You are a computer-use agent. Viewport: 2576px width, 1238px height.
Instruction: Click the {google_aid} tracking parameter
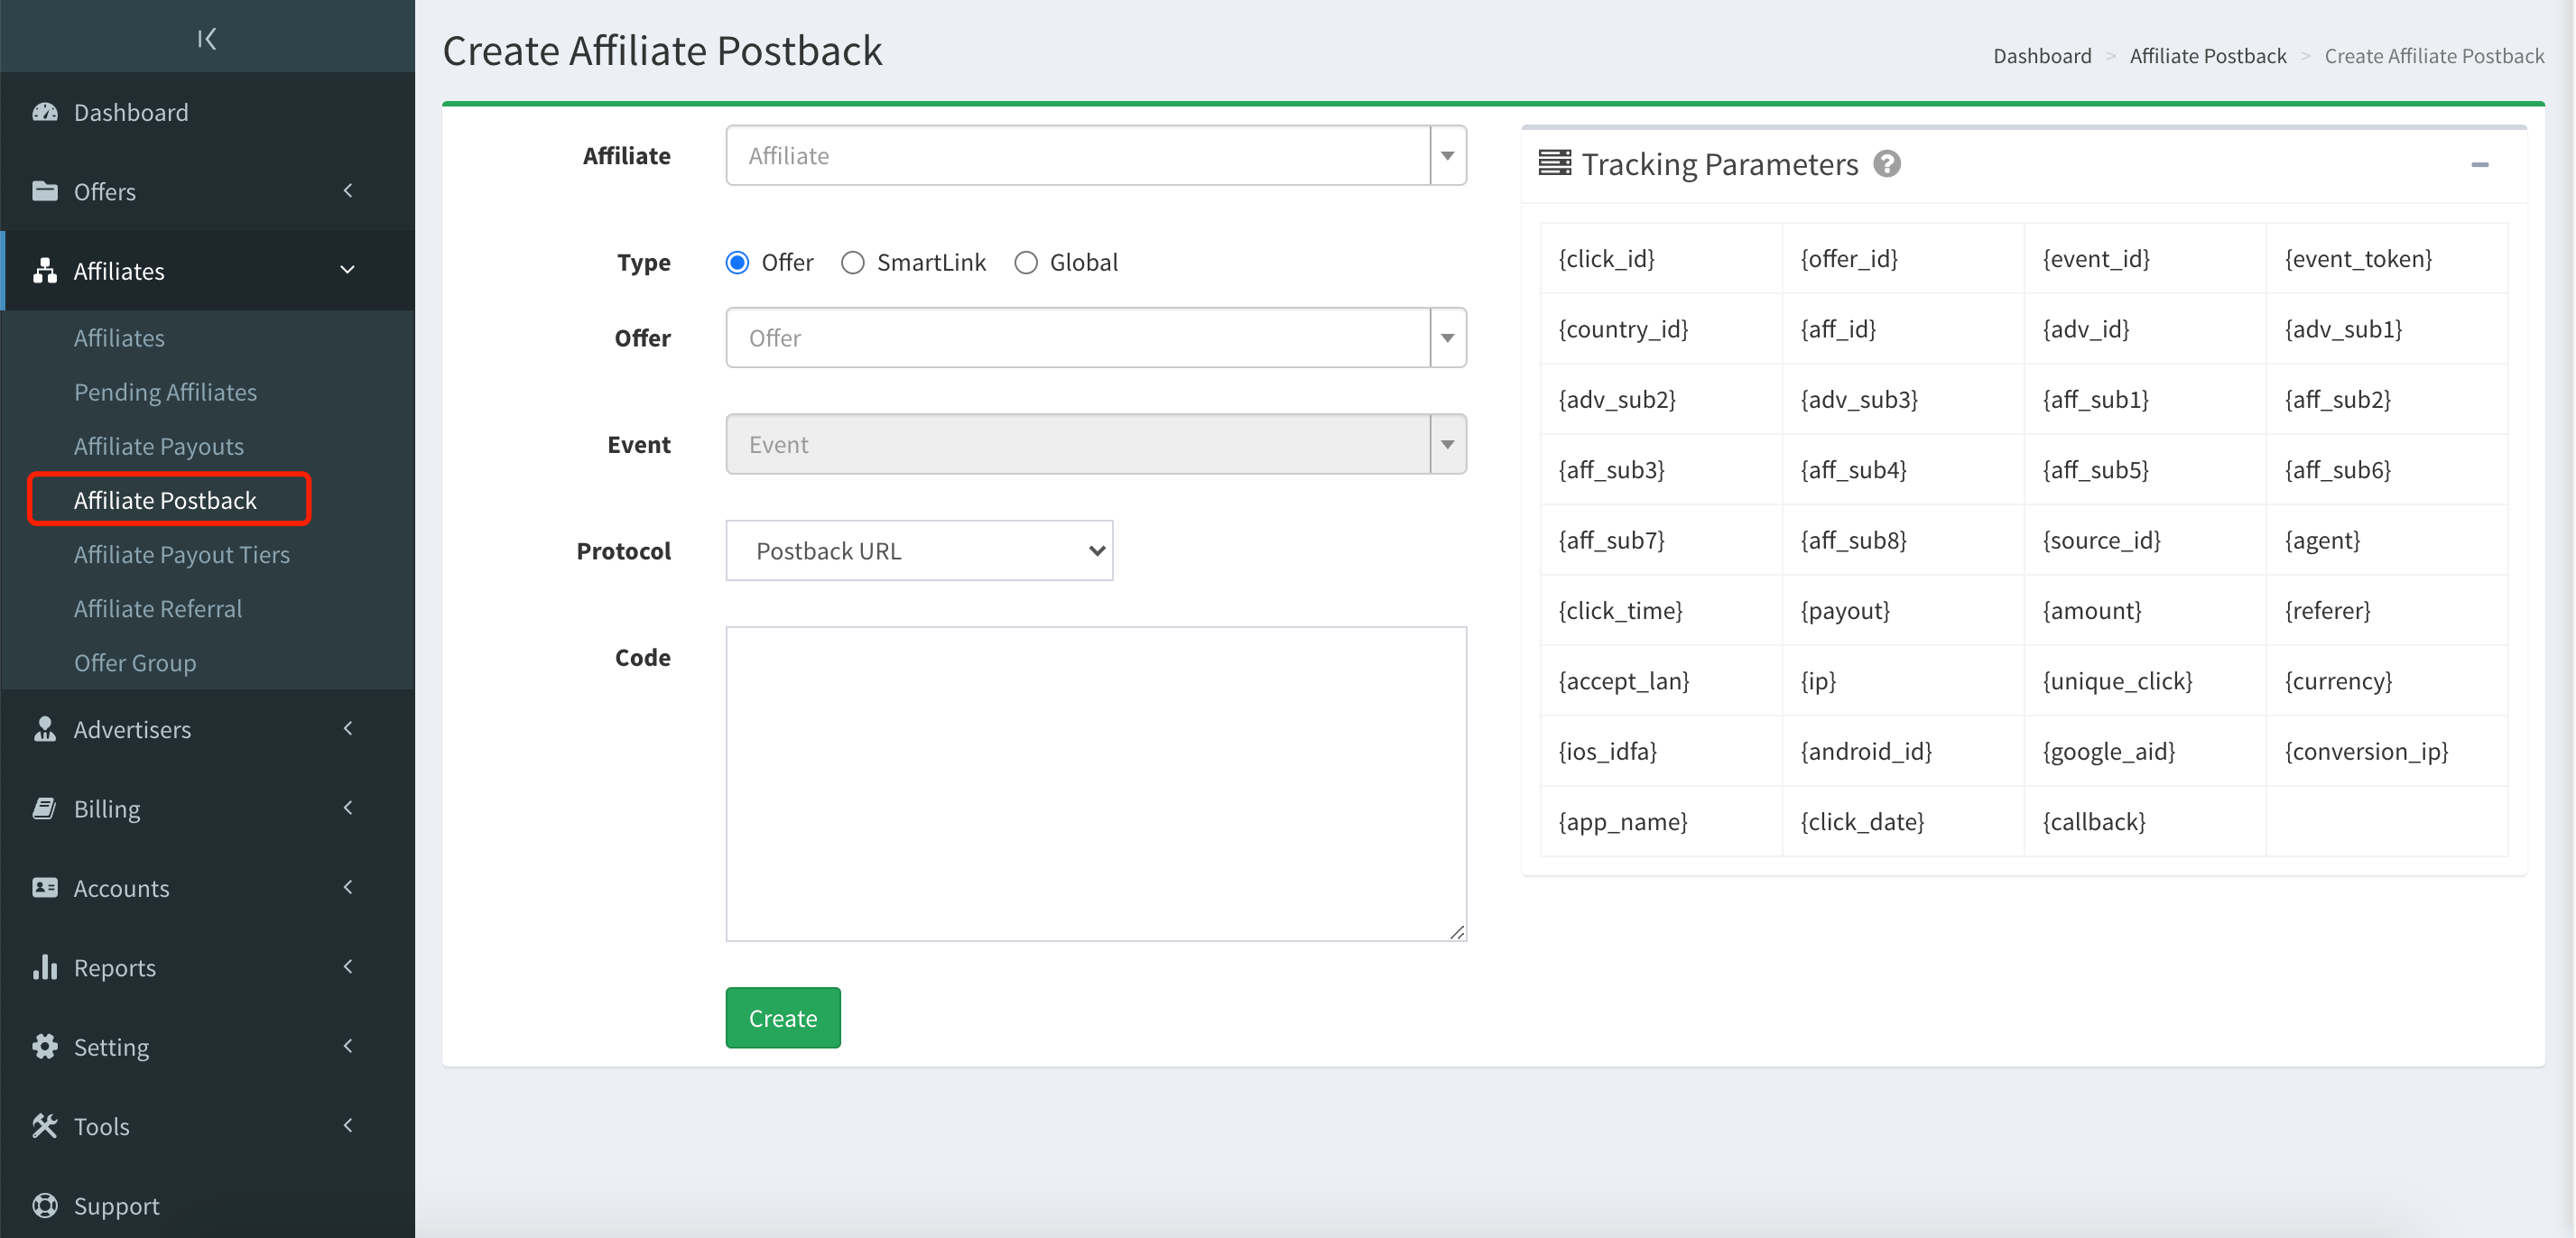pos(2108,751)
